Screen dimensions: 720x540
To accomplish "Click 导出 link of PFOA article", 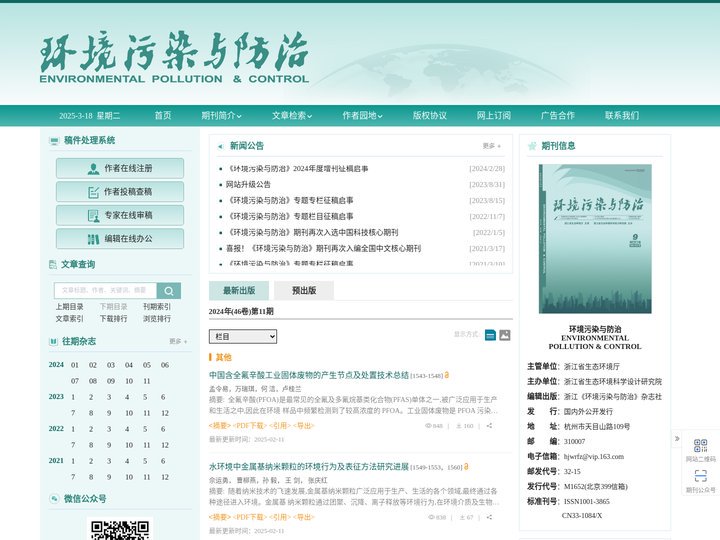I will [304, 426].
